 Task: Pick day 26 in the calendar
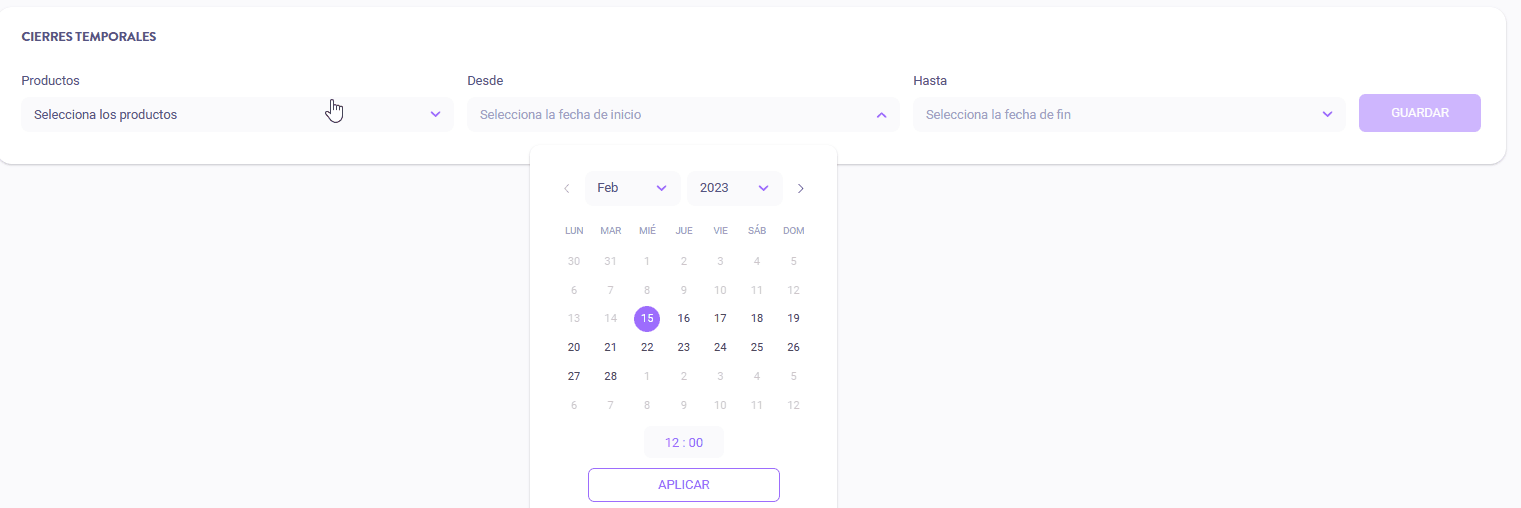[x=793, y=348]
